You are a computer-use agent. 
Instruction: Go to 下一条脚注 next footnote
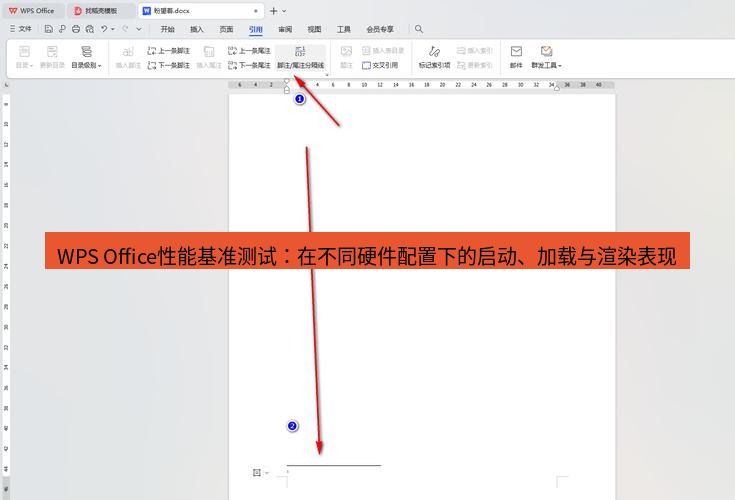[x=169, y=65]
